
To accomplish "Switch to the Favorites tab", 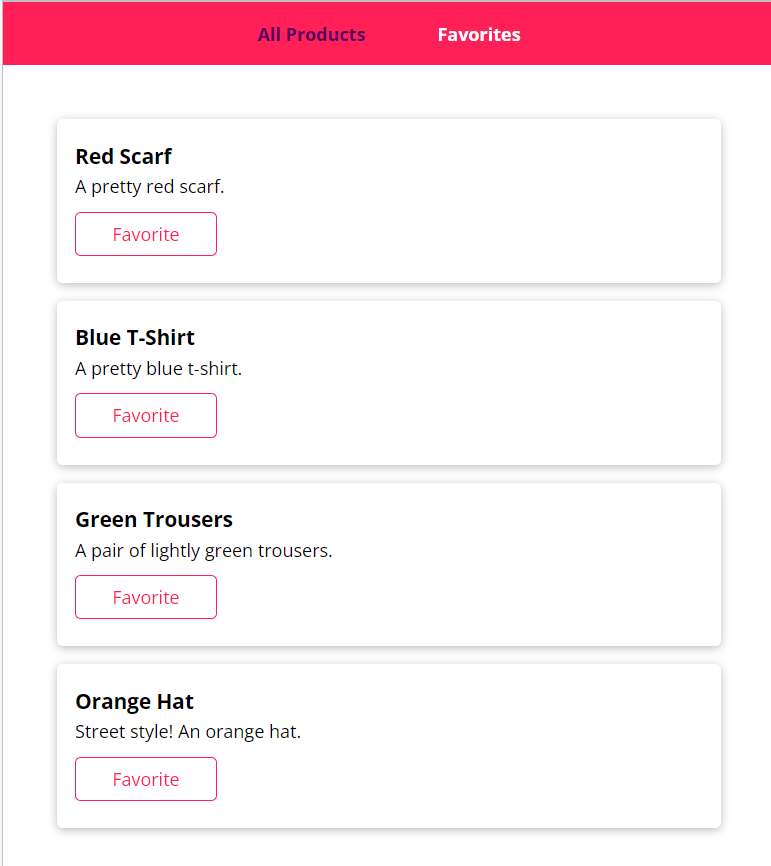I will tap(479, 34).
